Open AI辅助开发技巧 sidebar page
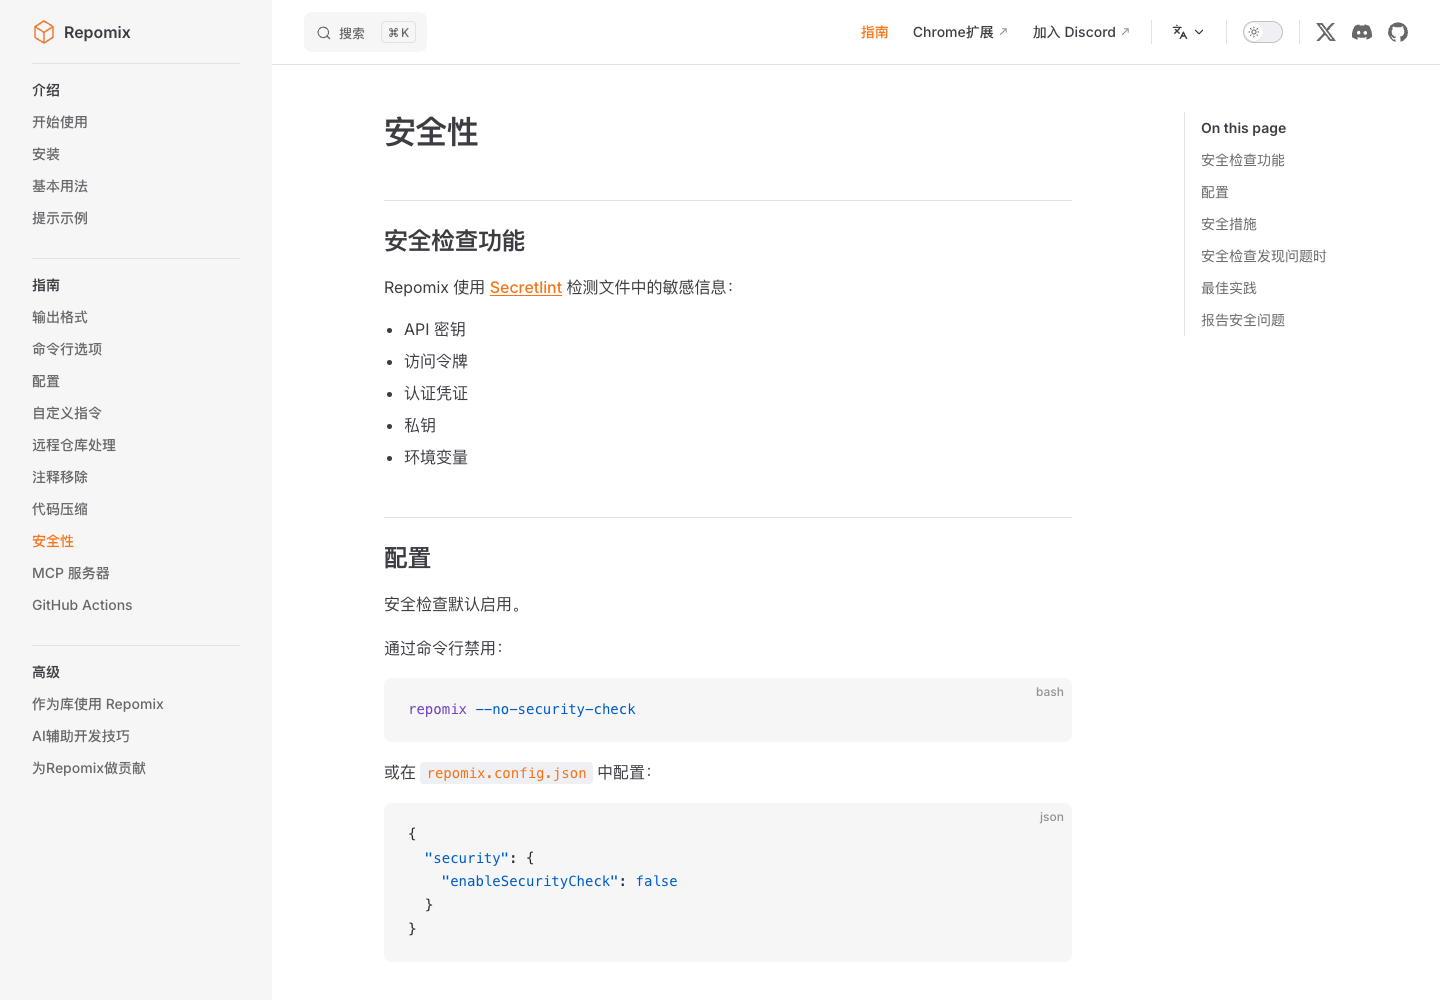The image size is (1440, 1000). 81,736
